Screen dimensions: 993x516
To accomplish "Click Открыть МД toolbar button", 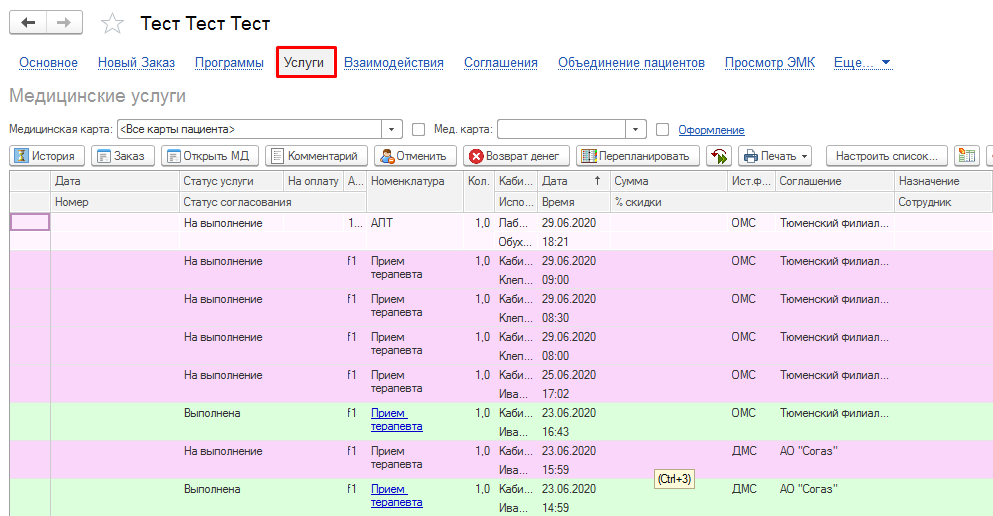I will click(209, 156).
